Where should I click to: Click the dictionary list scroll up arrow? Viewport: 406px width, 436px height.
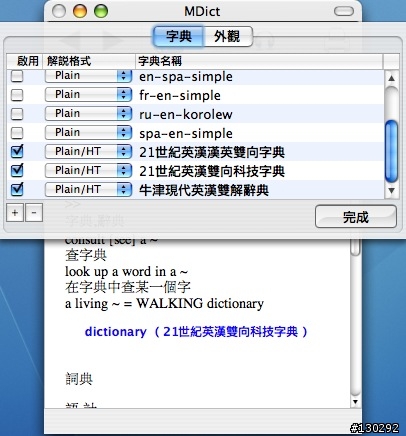391,78
